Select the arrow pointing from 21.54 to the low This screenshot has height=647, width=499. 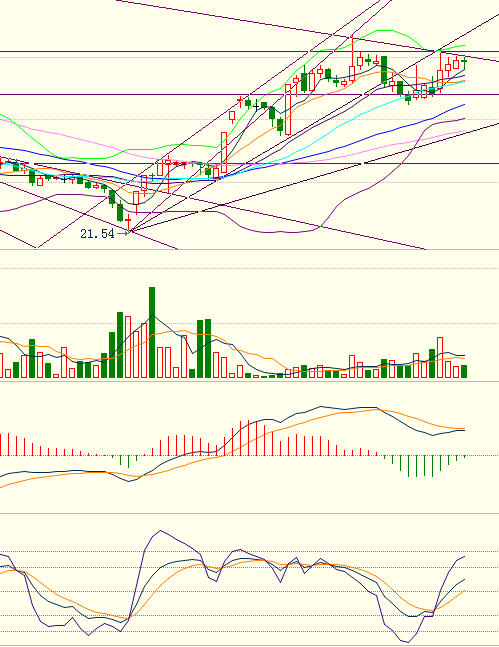point(123,234)
